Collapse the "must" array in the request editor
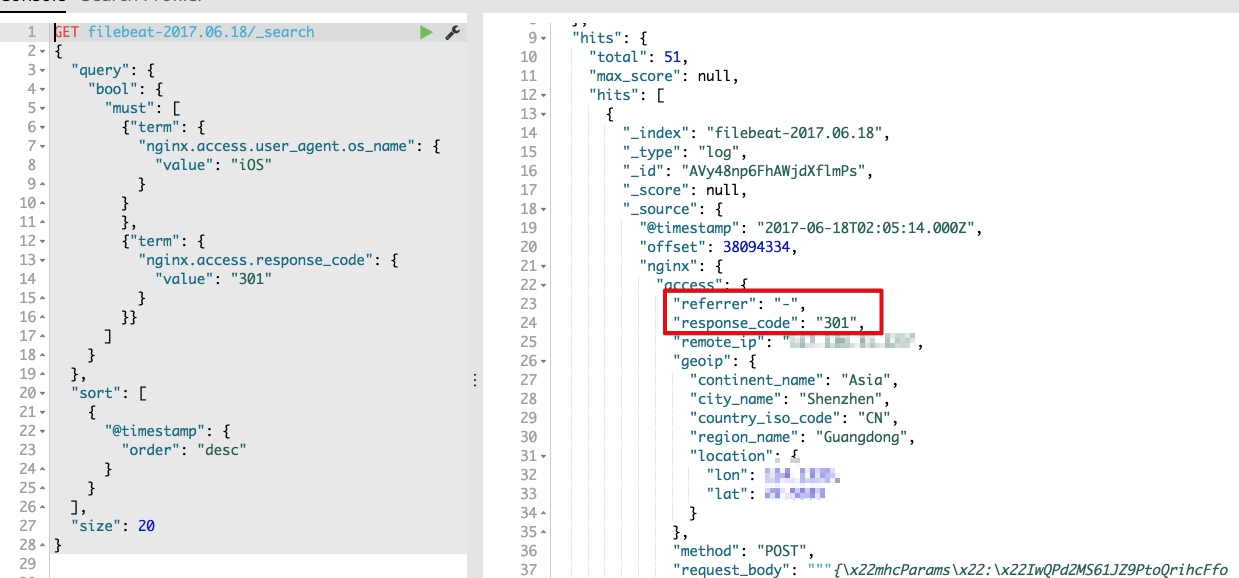The height and width of the screenshot is (578, 1239). 43,107
